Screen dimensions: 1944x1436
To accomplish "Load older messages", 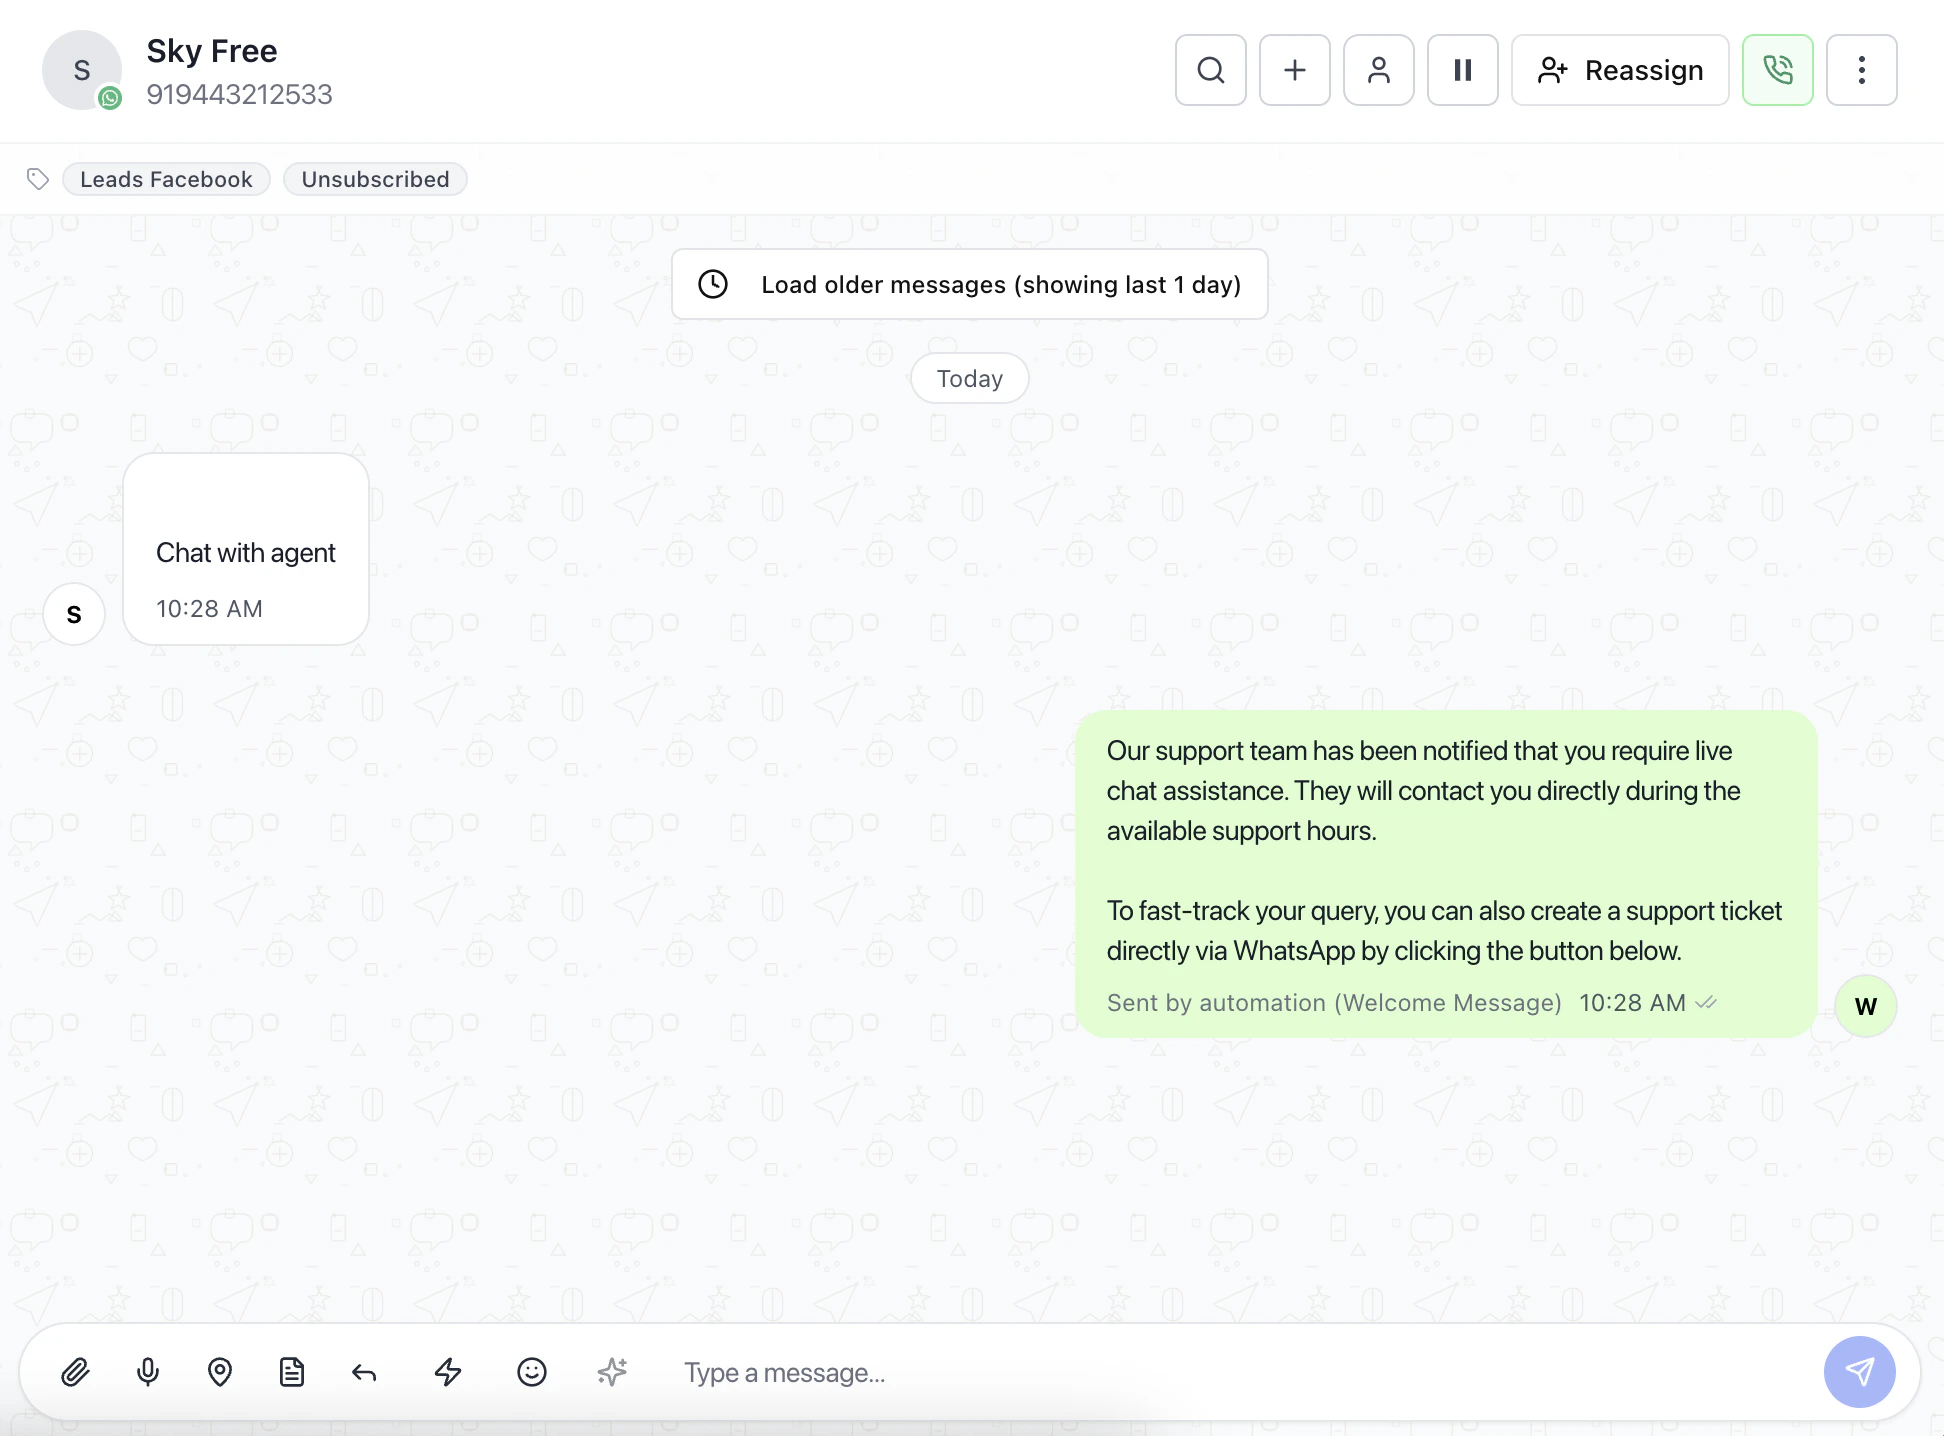I will (969, 285).
